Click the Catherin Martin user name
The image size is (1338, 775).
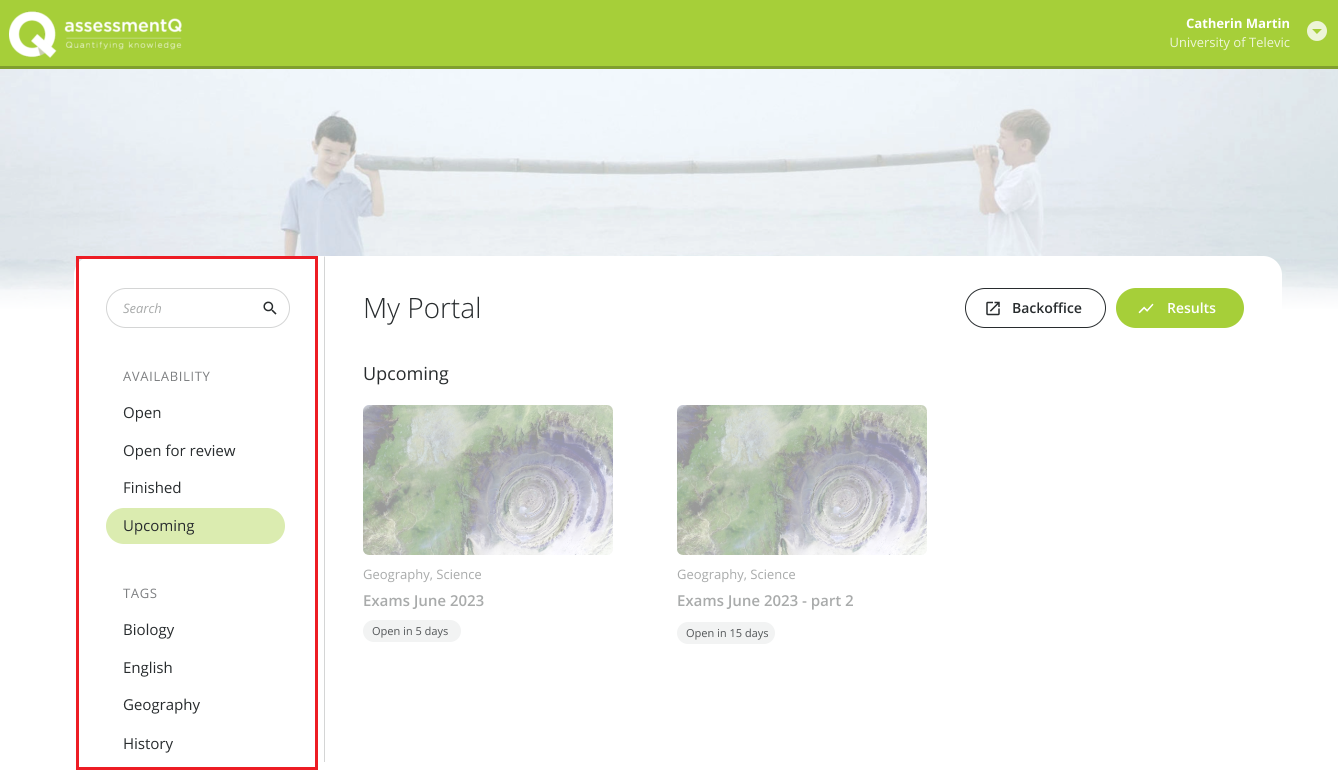coord(1237,23)
